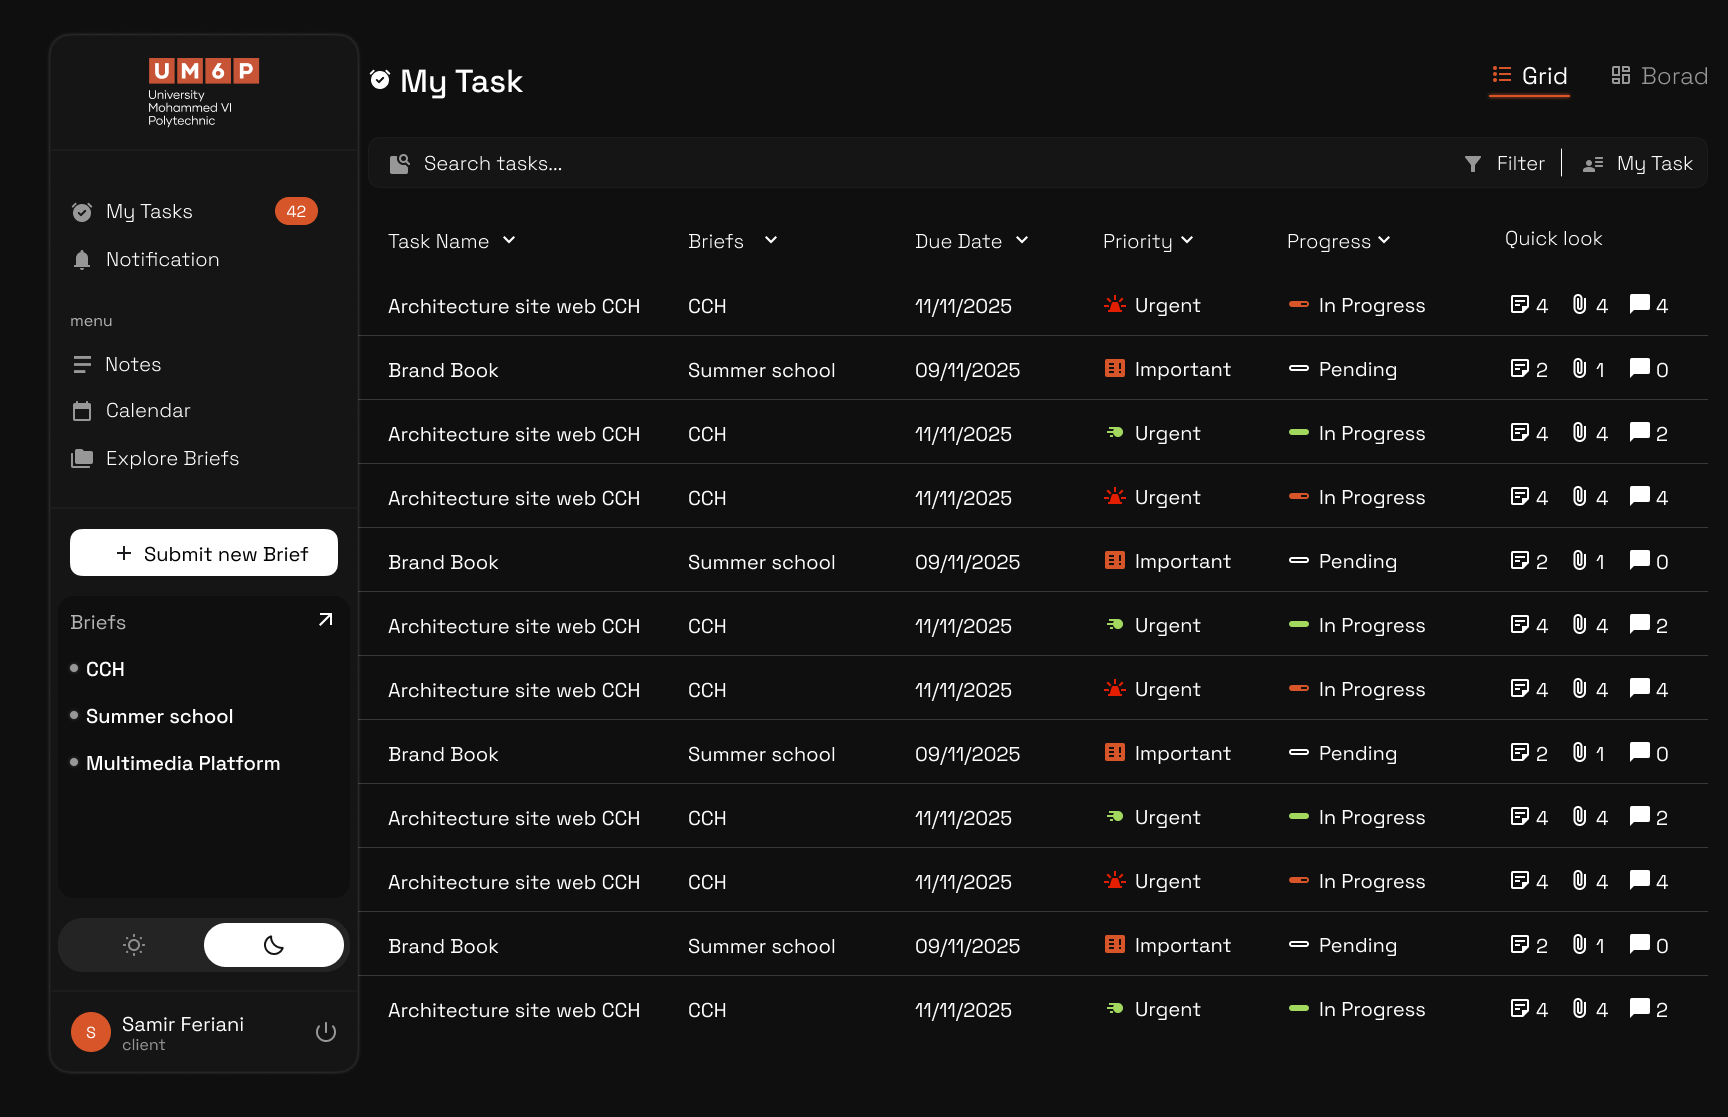1728x1117 pixels.
Task: Click the Urgent siren icon in first row
Action: [1114, 304]
